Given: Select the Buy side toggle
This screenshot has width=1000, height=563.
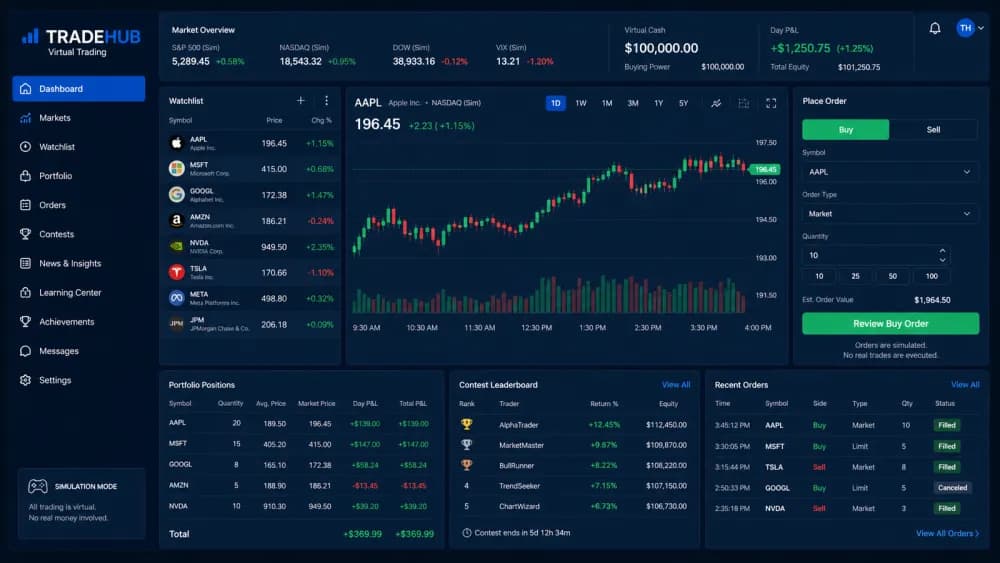Looking at the screenshot, I should click(x=845, y=129).
